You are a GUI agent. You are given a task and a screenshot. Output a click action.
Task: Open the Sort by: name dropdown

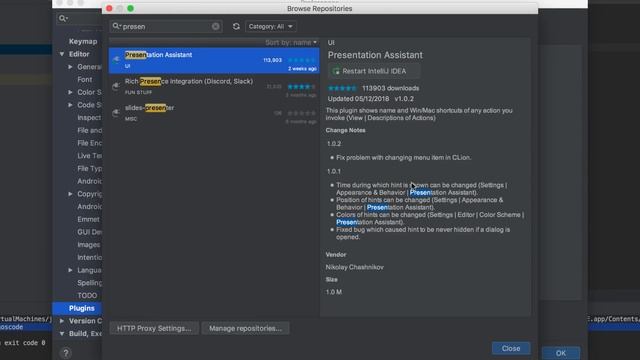(291, 42)
